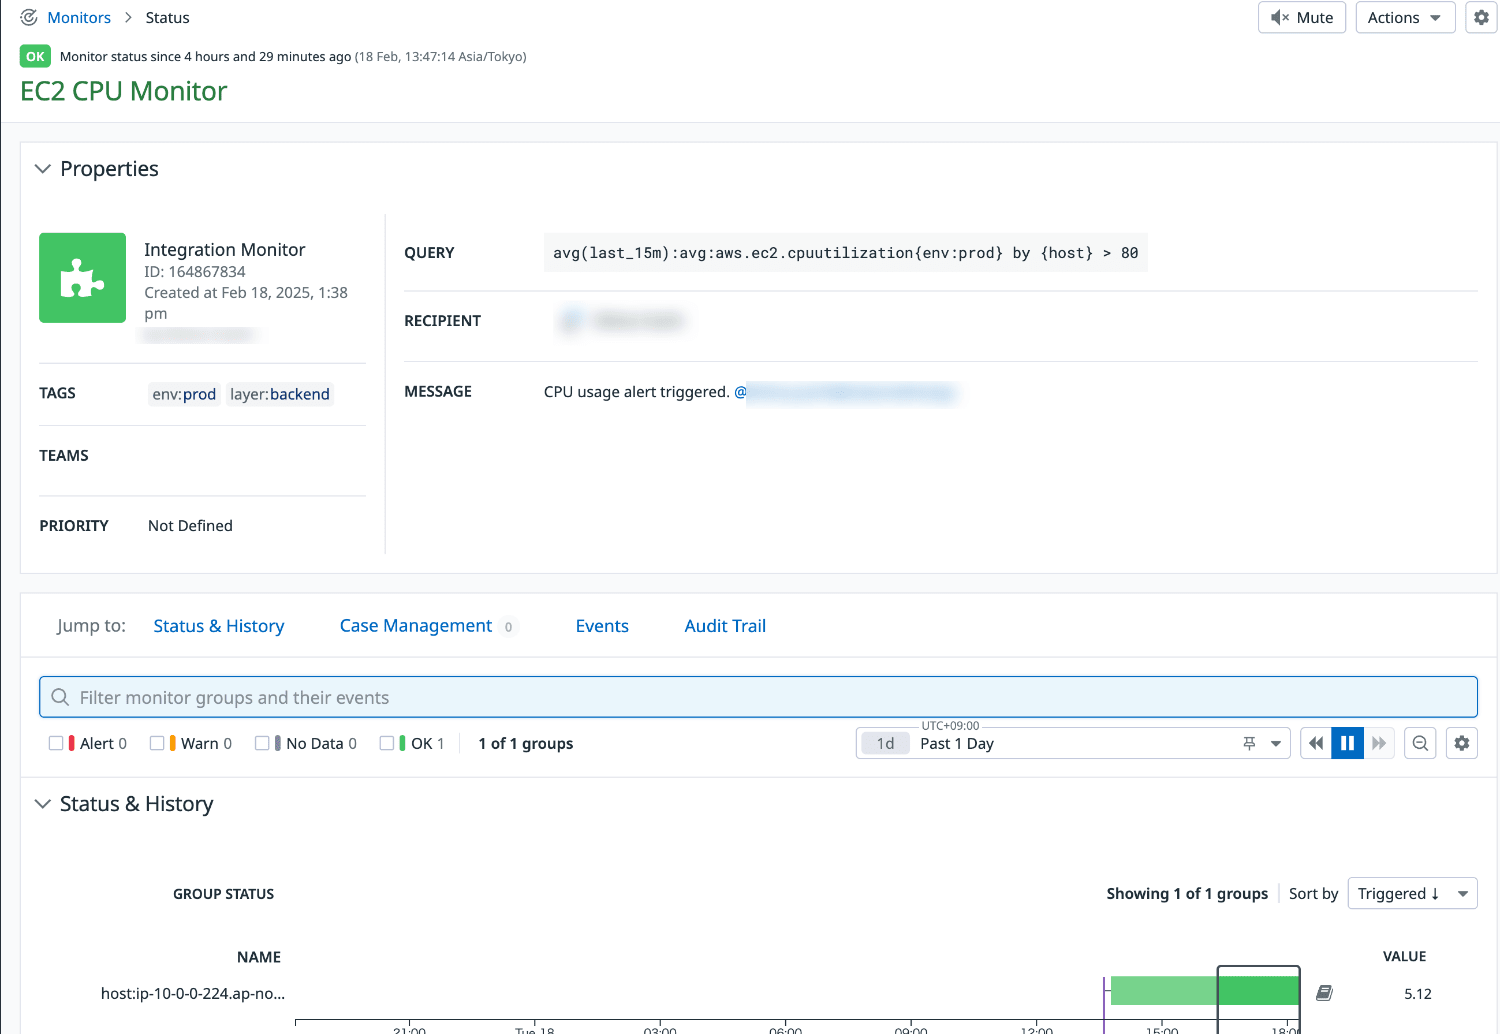Click the search magnifier icon in filter bar

[x=60, y=697]
